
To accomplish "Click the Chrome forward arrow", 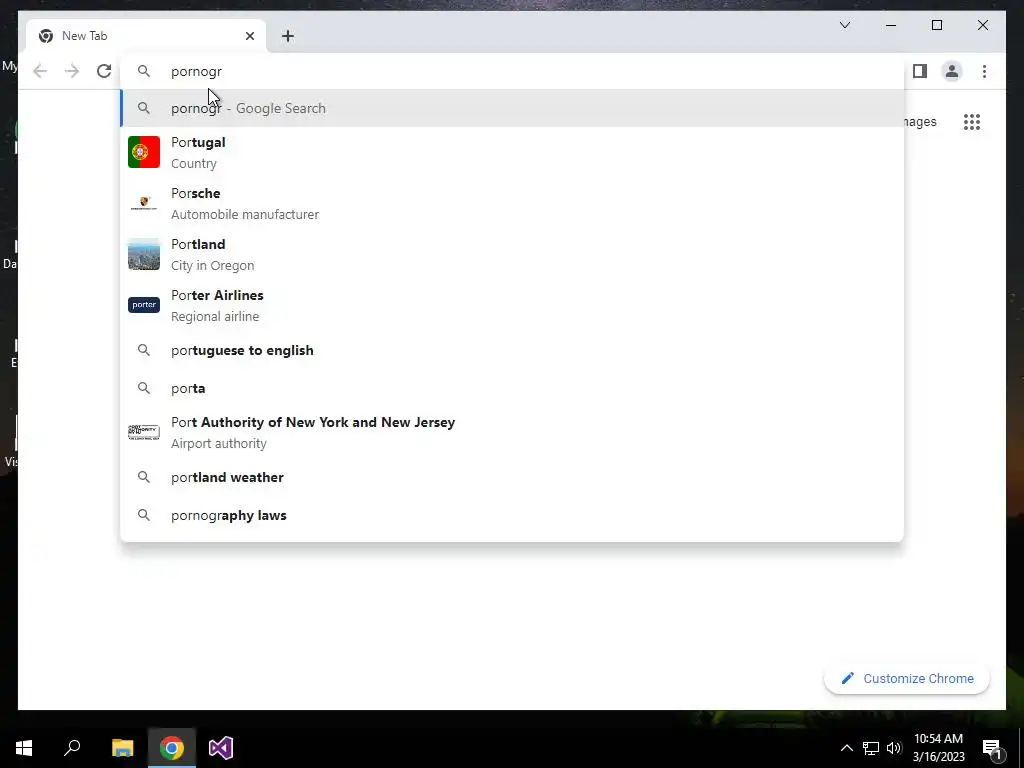I will coord(72,71).
